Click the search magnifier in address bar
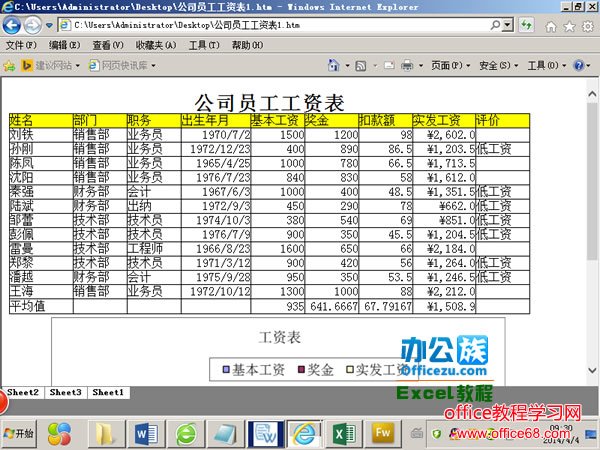This screenshot has width=600, height=450. pos(496,25)
